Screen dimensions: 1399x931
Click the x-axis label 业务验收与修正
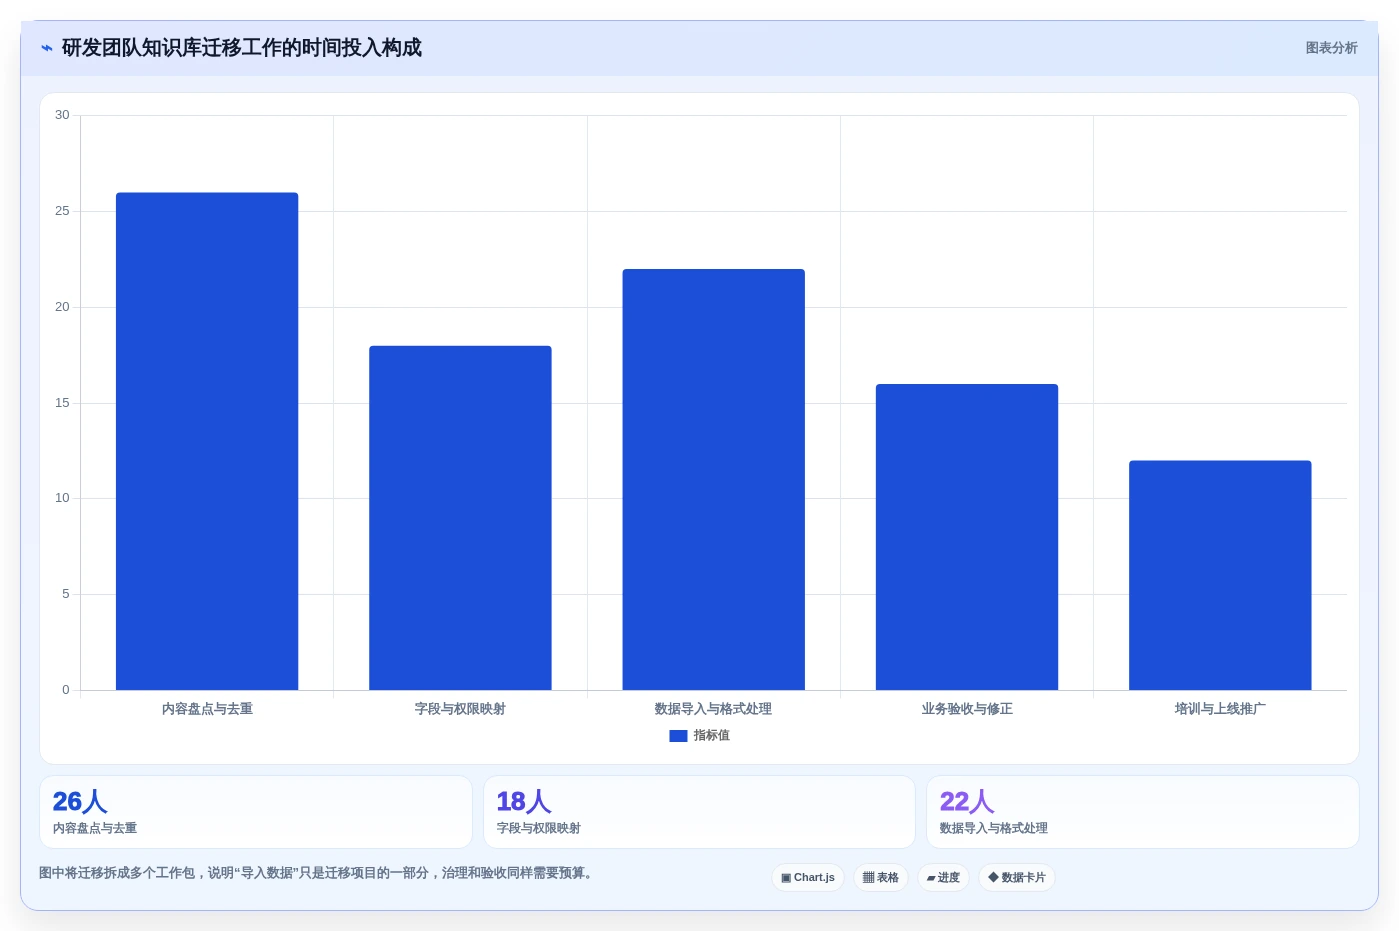tap(967, 709)
